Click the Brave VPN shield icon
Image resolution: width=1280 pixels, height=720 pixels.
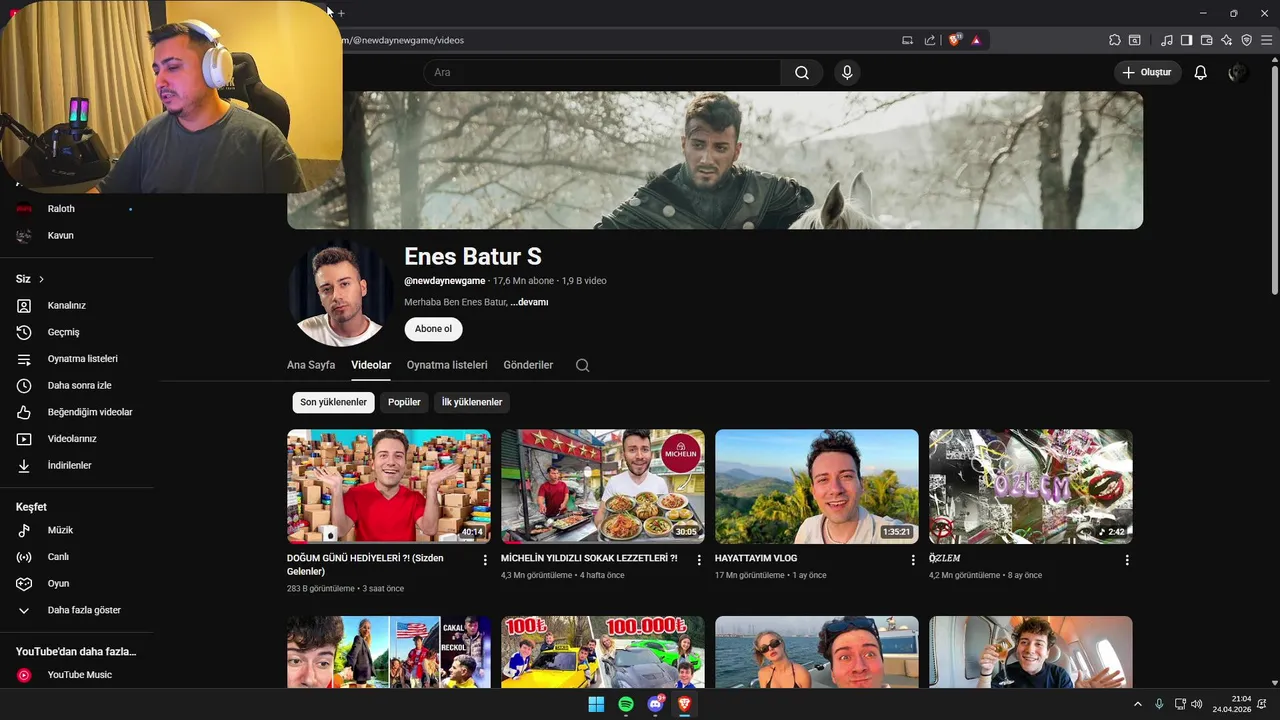click(1246, 40)
